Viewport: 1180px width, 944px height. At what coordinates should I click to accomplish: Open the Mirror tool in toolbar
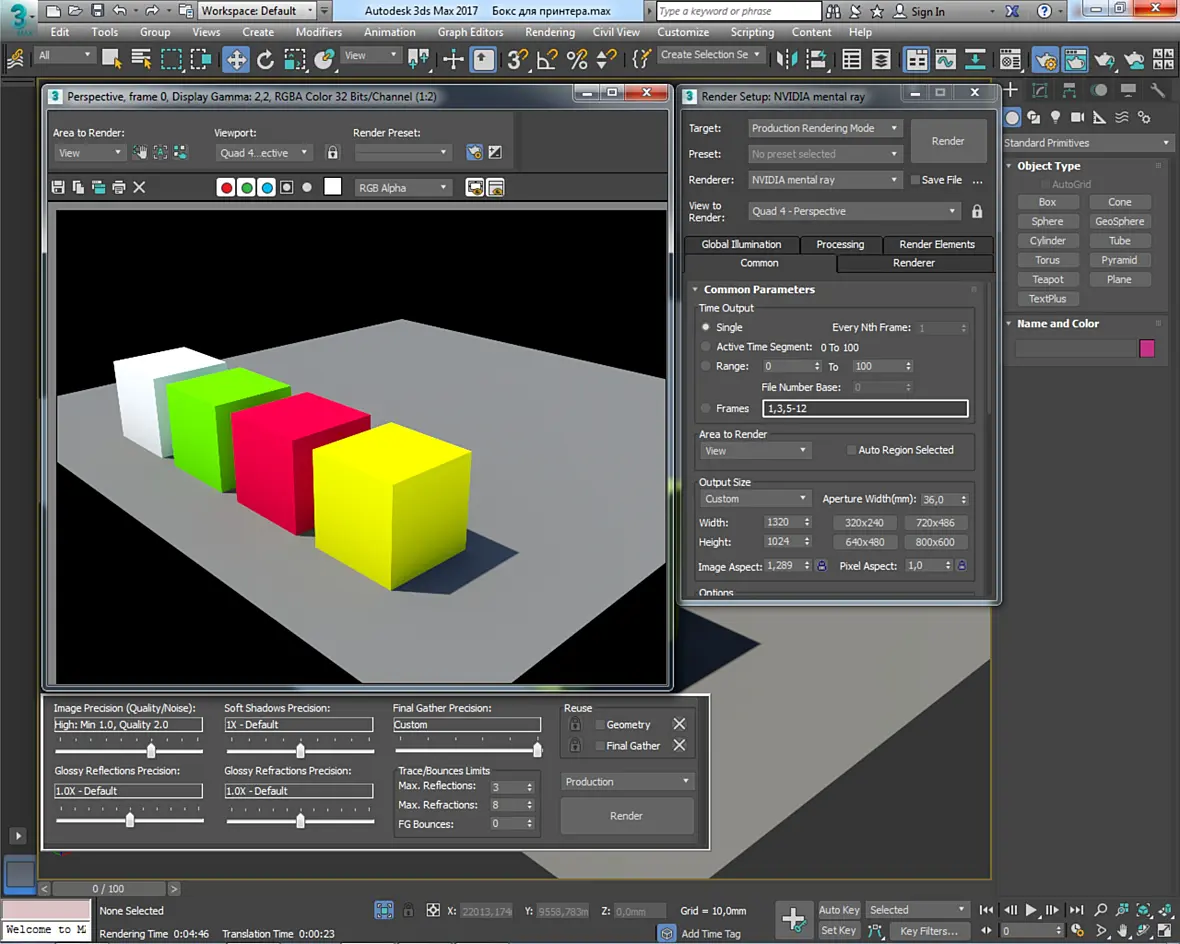tap(786, 59)
